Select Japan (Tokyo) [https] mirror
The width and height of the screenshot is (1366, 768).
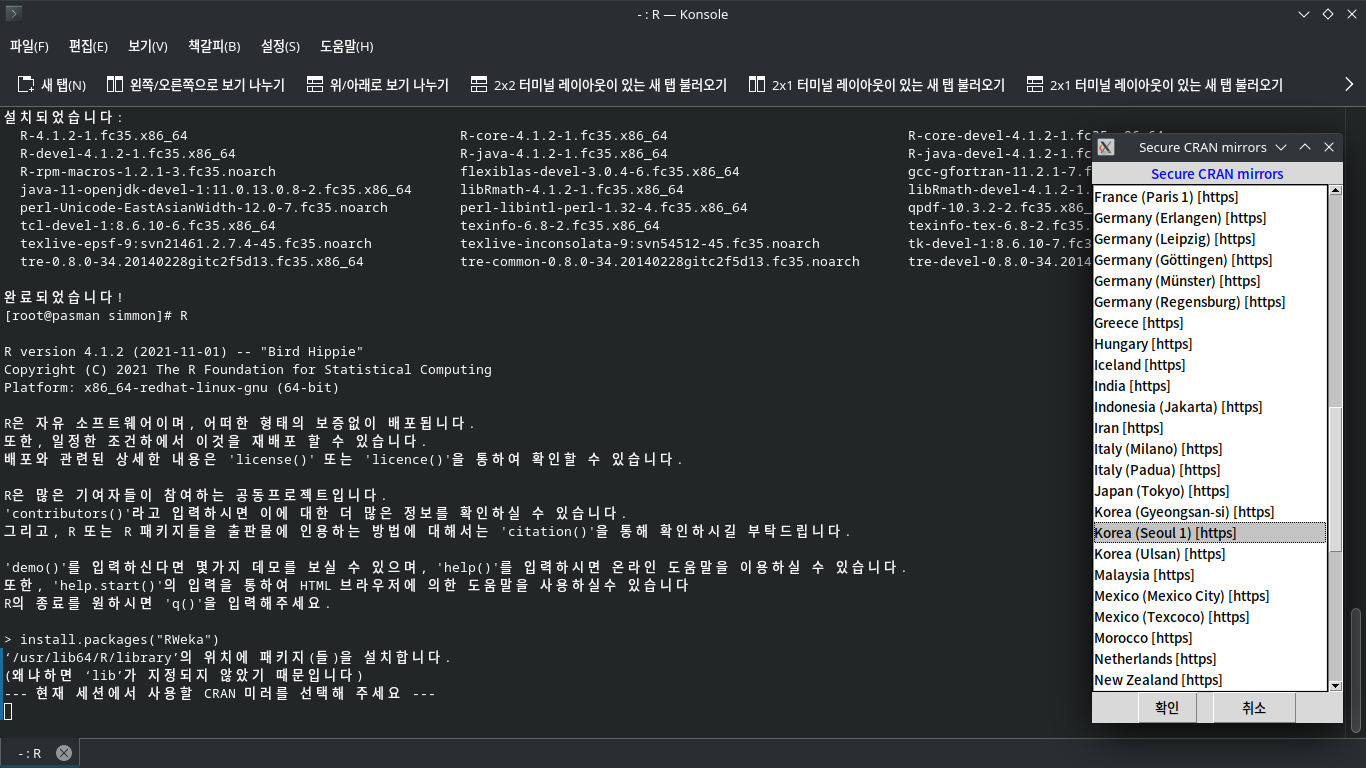[x=1210, y=491]
